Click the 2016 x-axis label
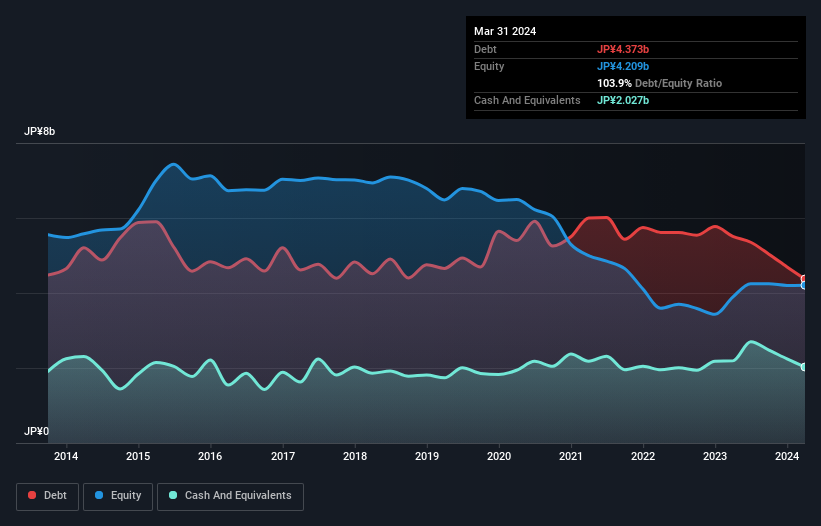 coord(210,456)
